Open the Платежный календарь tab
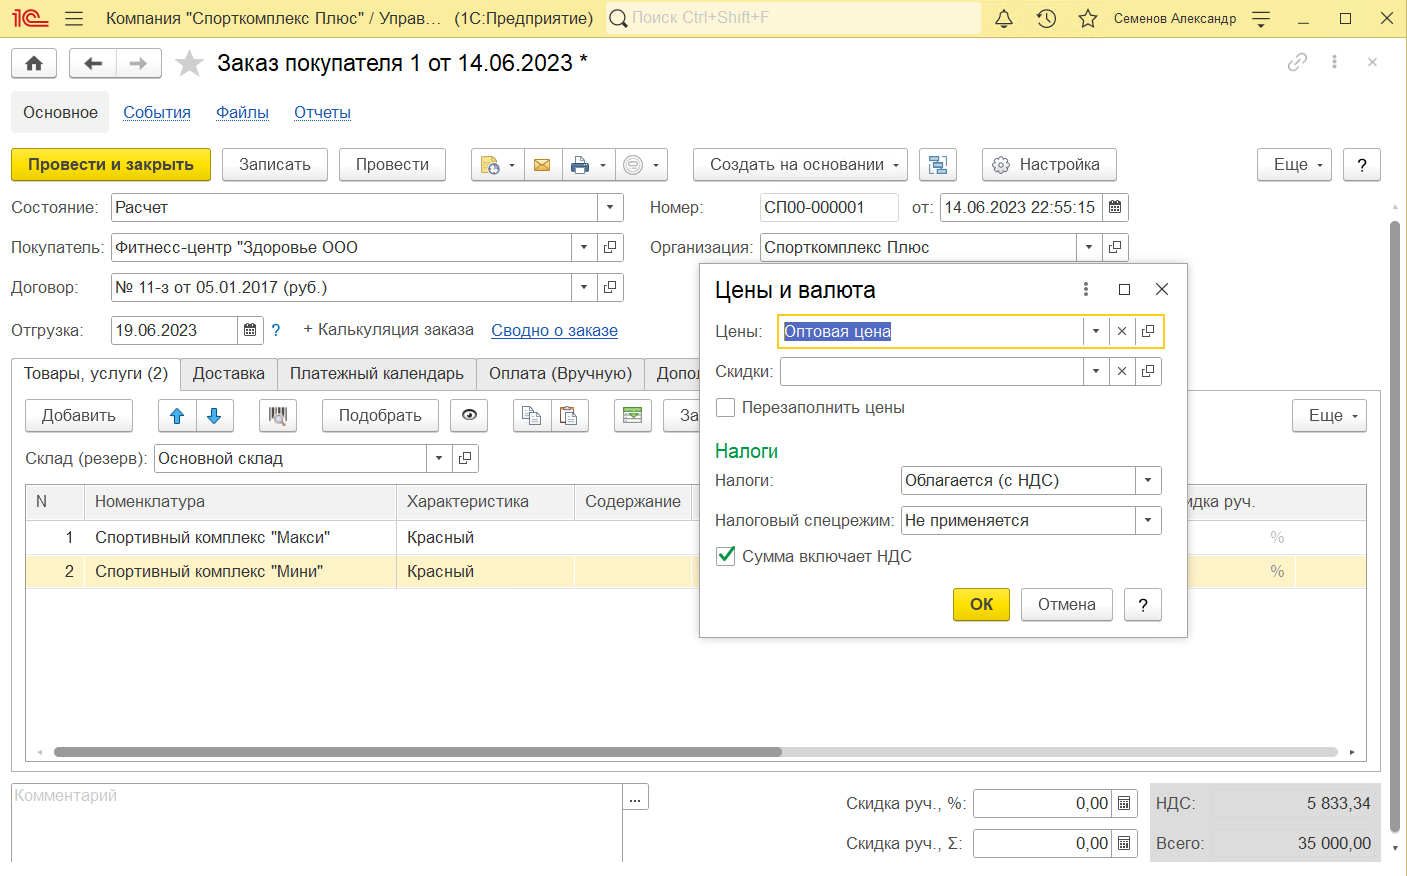This screenshot has width=1407, height=876. coord(377,373)
